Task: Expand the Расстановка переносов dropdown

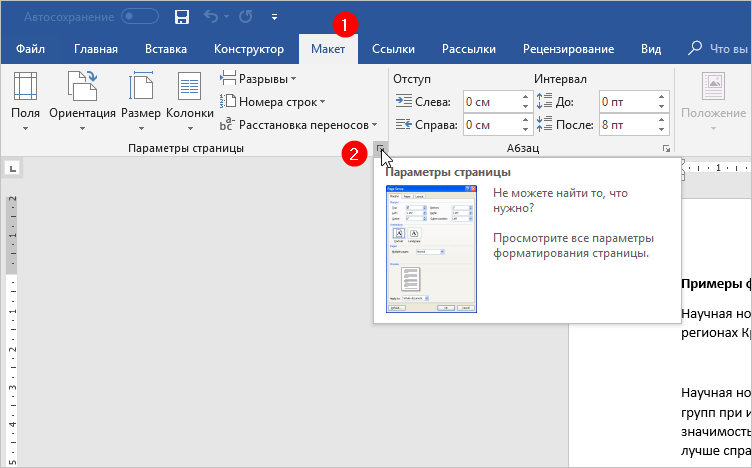Action: [x=300, y=125]
